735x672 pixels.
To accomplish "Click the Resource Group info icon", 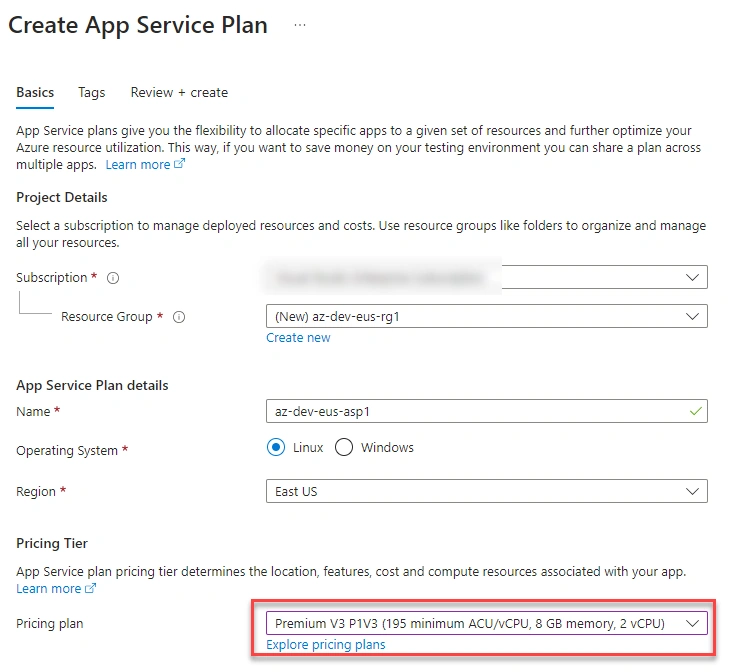I will pyautogui.click(x=179, y=317).
